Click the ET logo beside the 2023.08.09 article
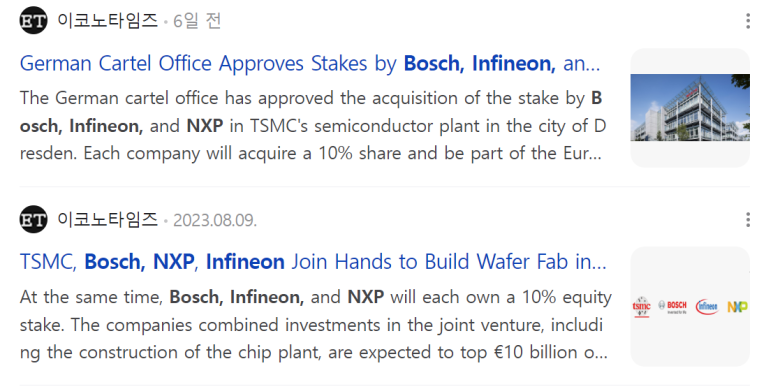The image size is (773, 389). tap(34, 219)
